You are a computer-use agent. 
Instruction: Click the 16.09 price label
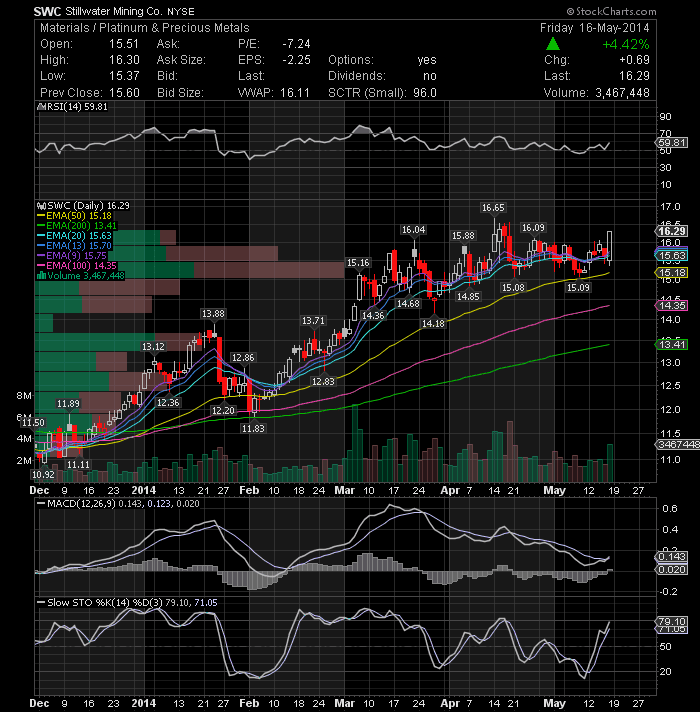point(533,227)
